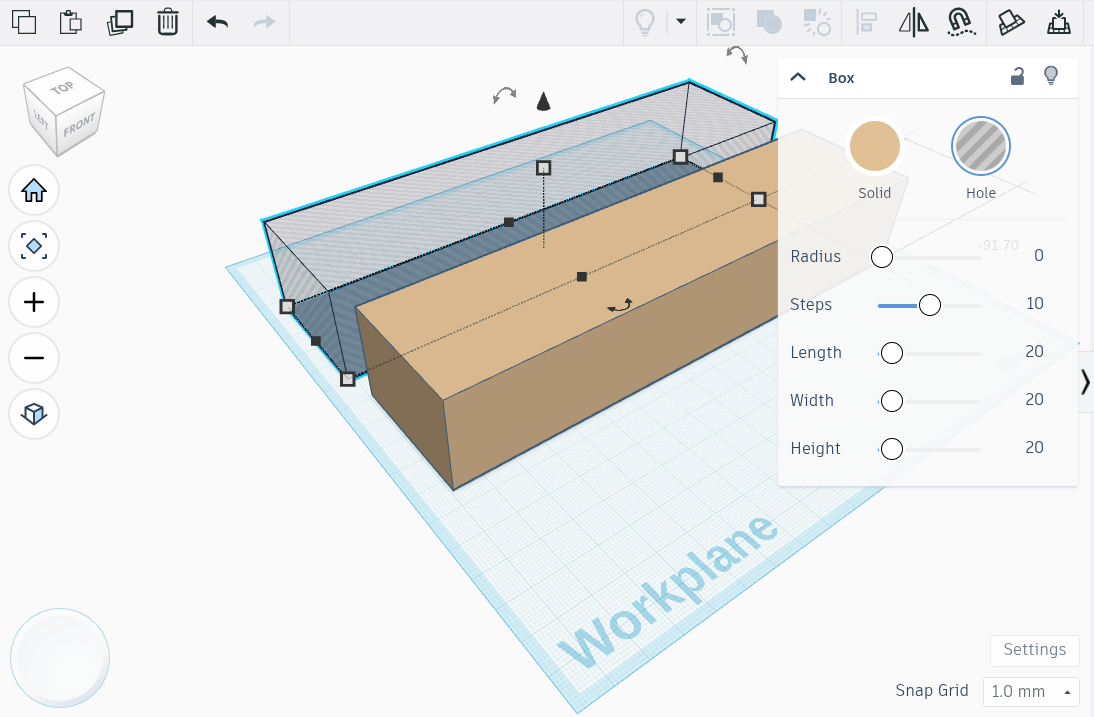Zoom in with the plus button
Viewport: 1094px width, 717px height.
pyautogui.click(x=33, y=302)
